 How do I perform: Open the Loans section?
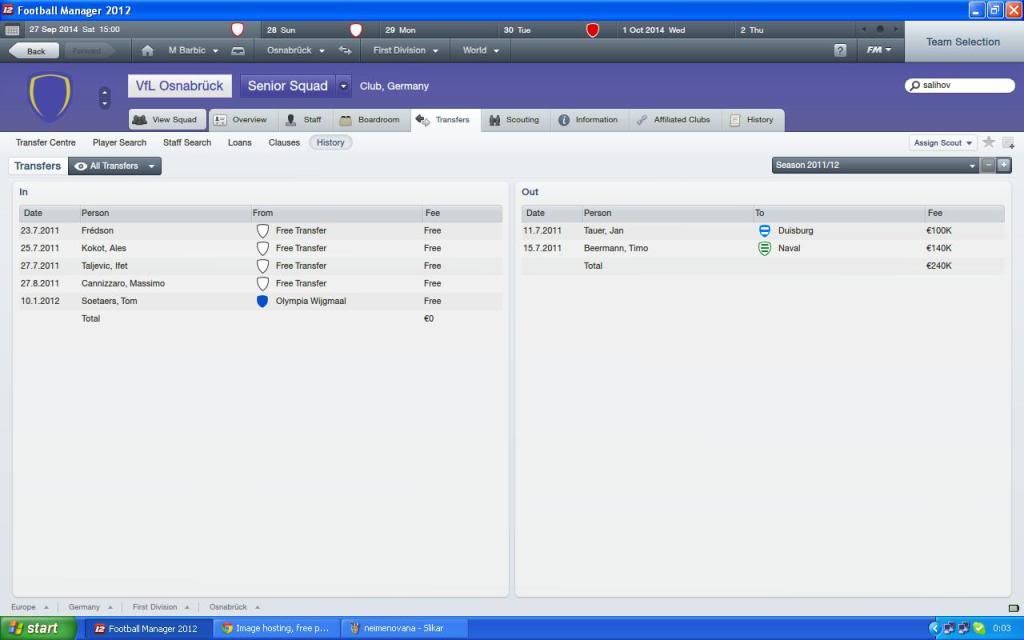240,142
